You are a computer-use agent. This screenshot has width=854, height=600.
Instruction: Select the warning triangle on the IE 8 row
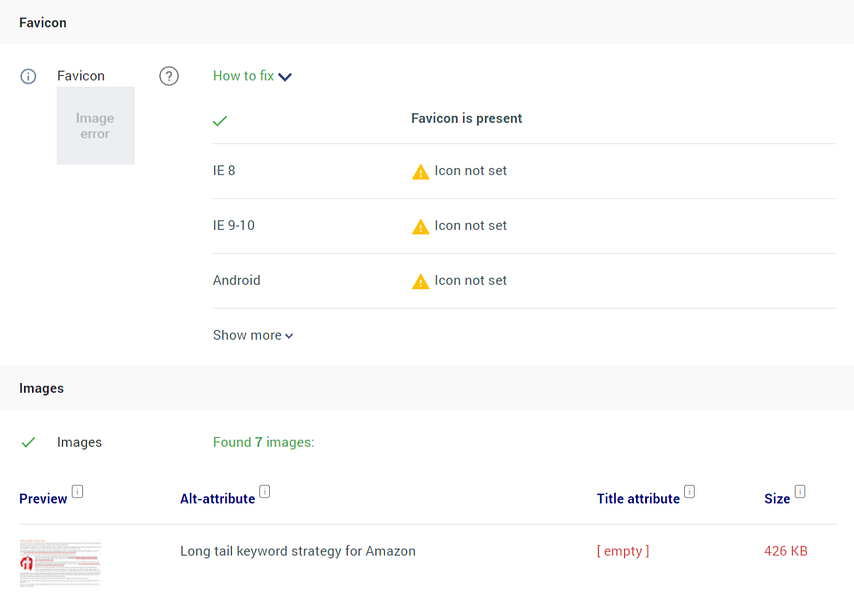pyautogui.click(x=422, y=170)
